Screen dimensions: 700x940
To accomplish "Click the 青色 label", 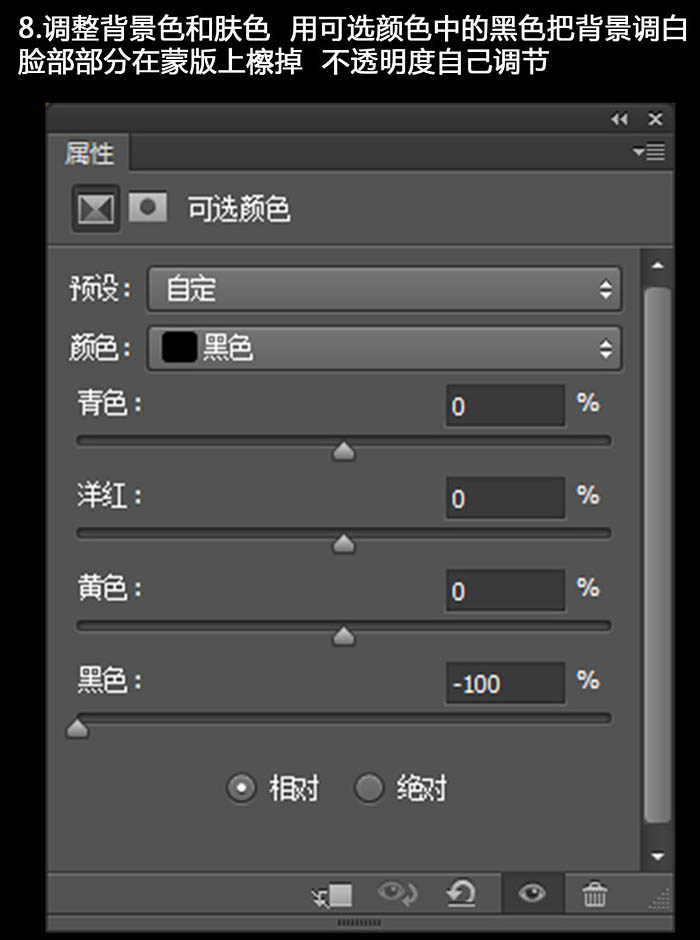I will [110, 403].
